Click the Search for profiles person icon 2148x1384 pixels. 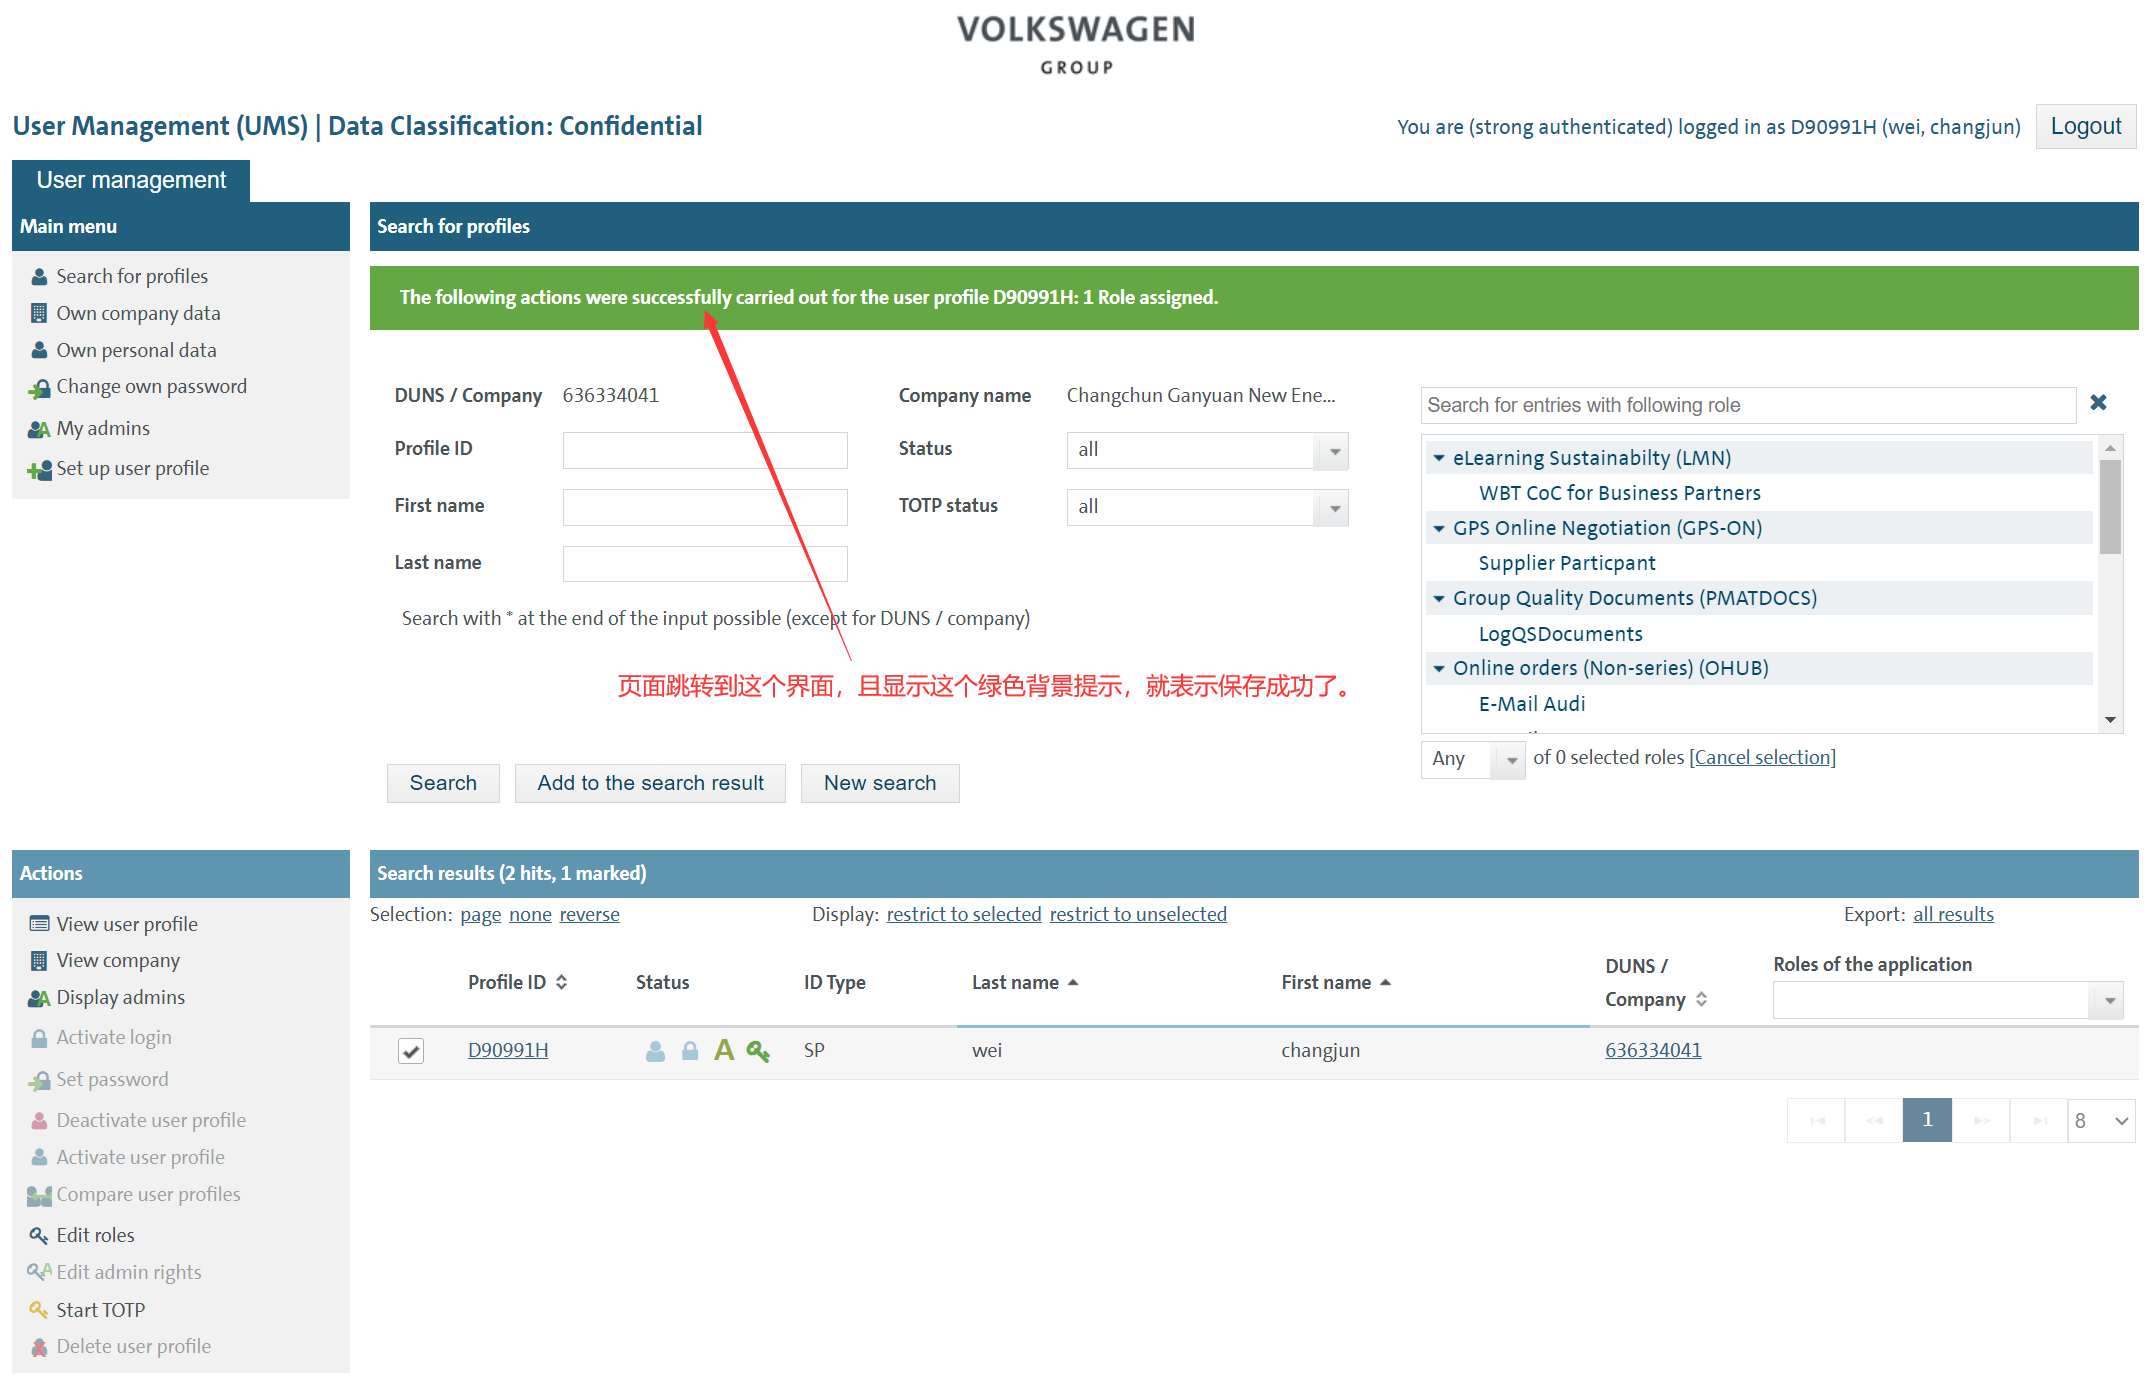(x=39, y=277)
